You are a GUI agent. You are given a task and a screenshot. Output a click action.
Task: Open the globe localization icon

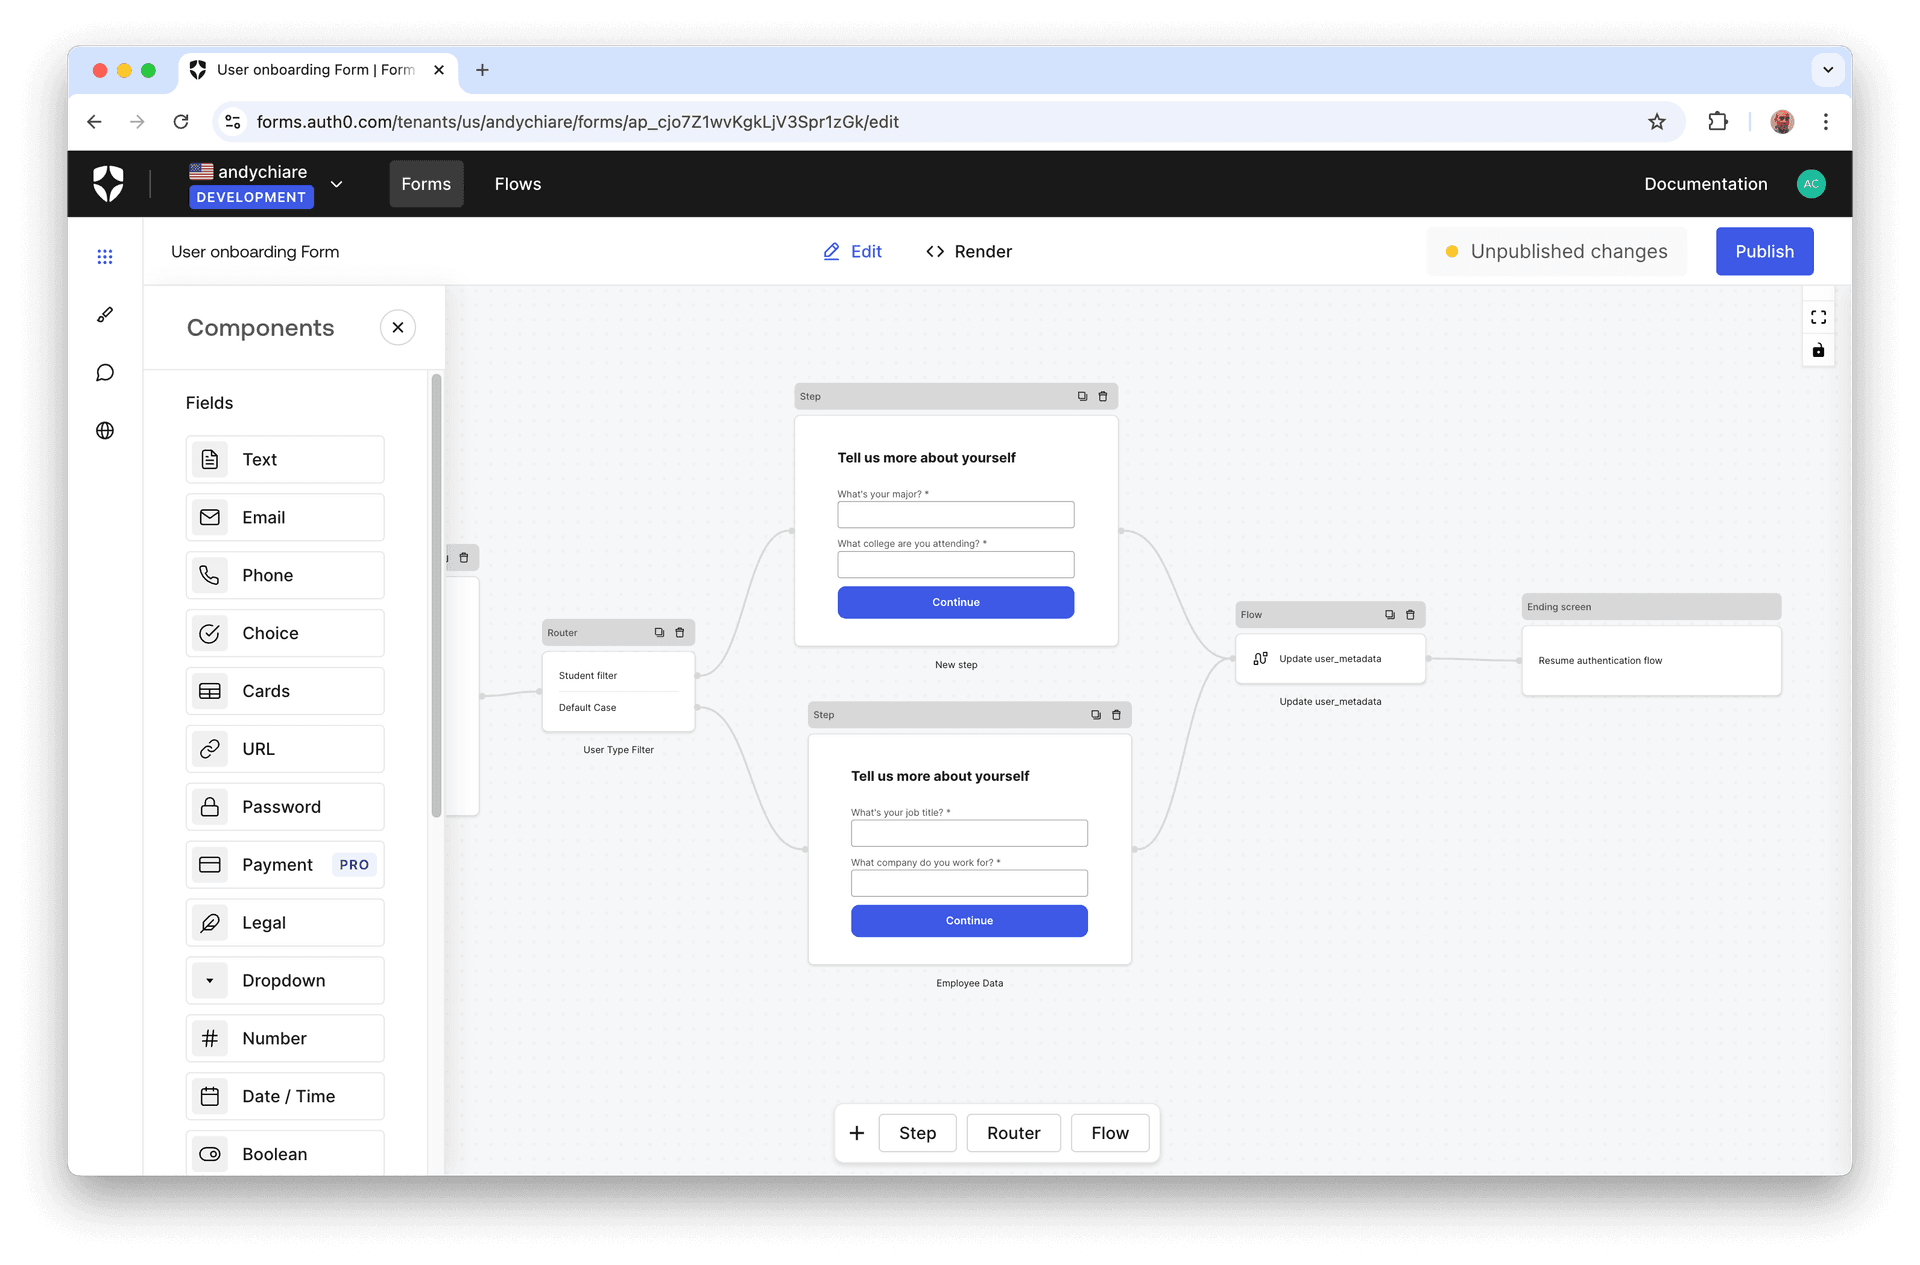point(105,431)
